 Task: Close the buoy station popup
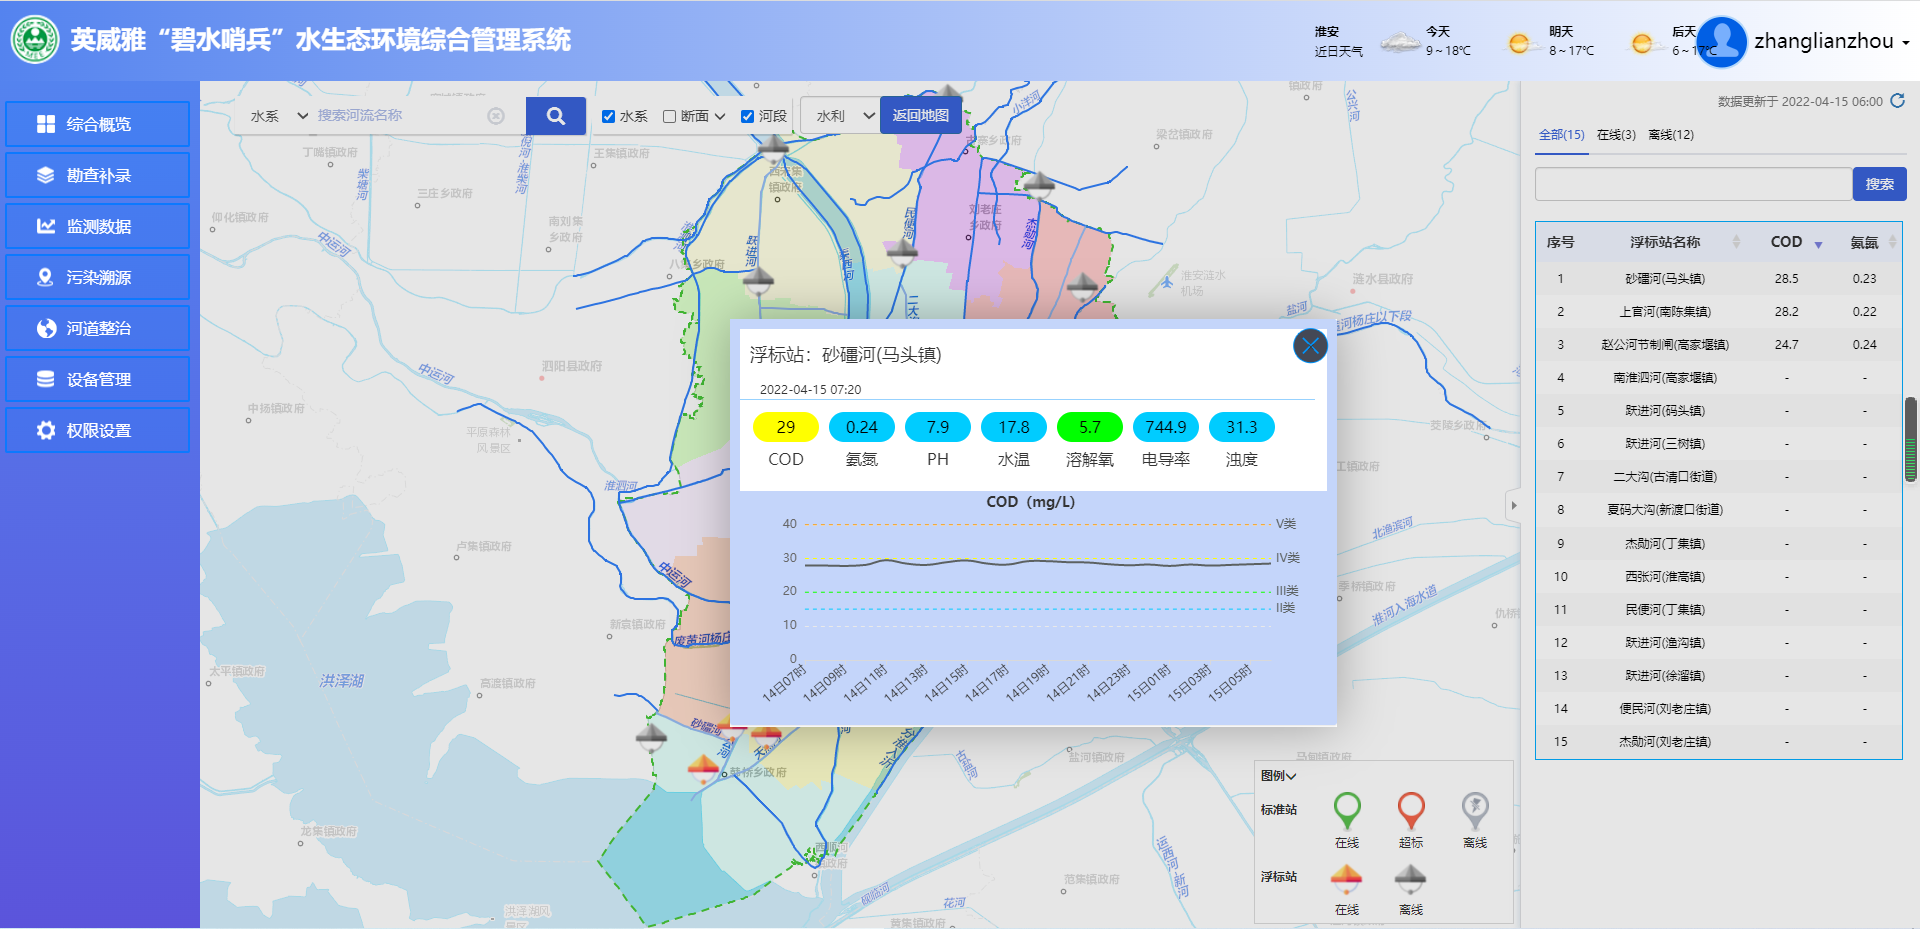point(1309,346)
